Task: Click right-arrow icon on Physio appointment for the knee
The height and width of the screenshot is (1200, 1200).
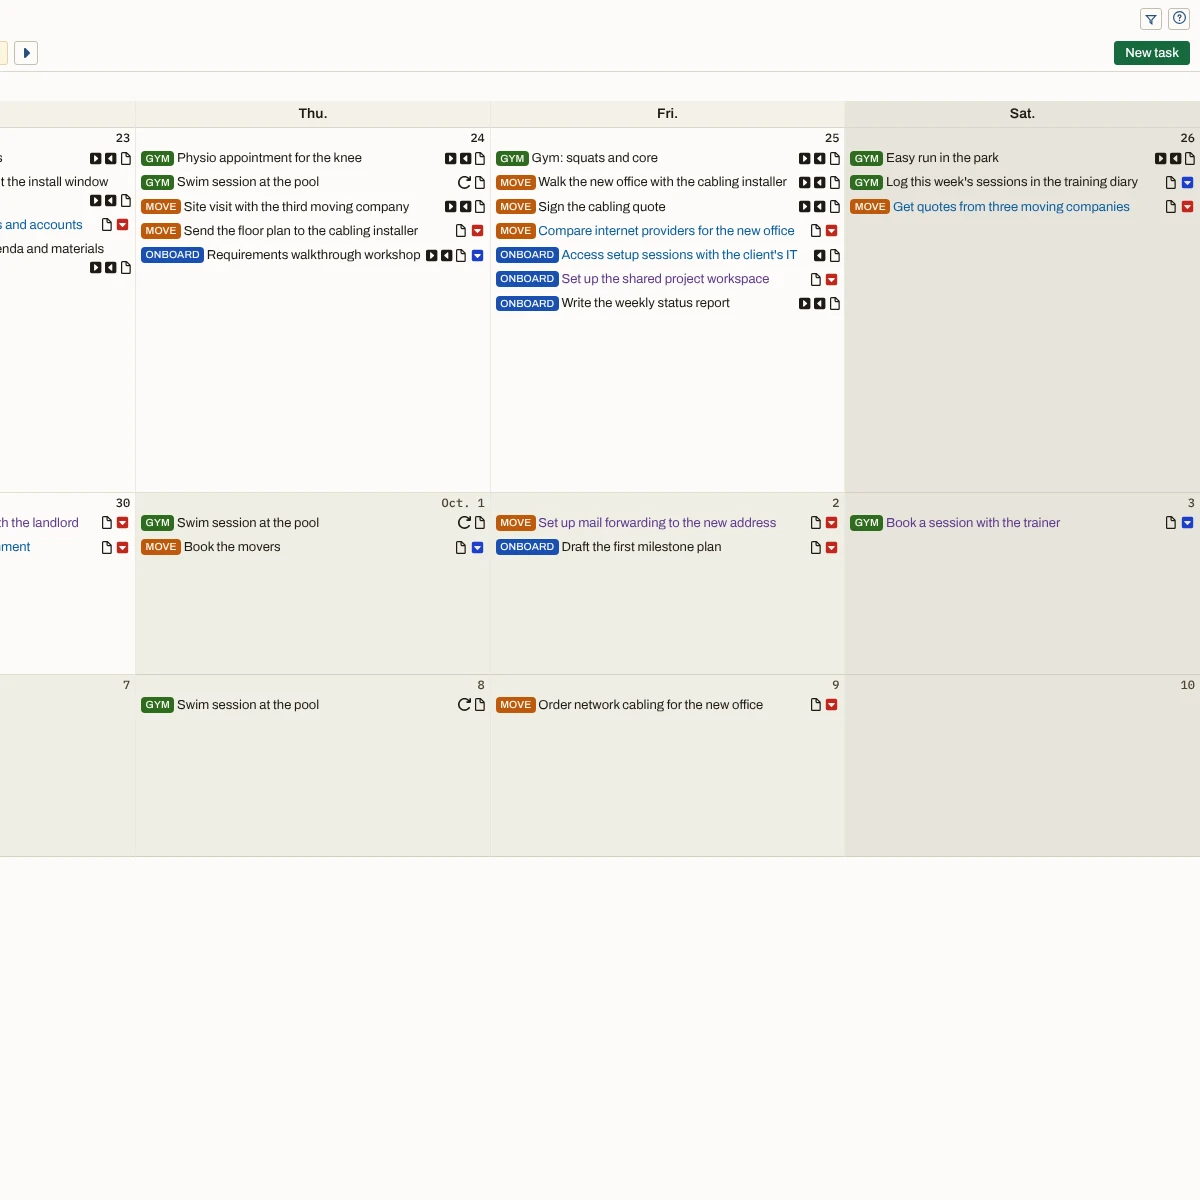Action: click(x=450, y=158)
